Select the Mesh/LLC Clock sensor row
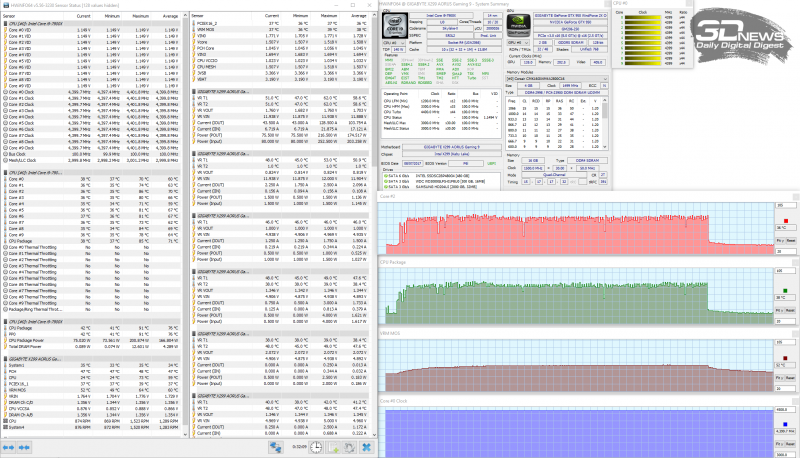The image size is (800, 458). pyautogui.click(x=91, y=160)
